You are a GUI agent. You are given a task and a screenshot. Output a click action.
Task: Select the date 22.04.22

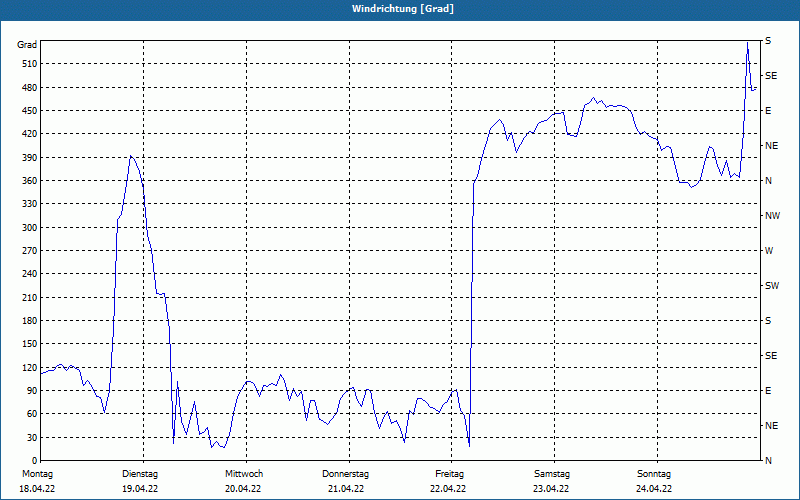(448, 489)
